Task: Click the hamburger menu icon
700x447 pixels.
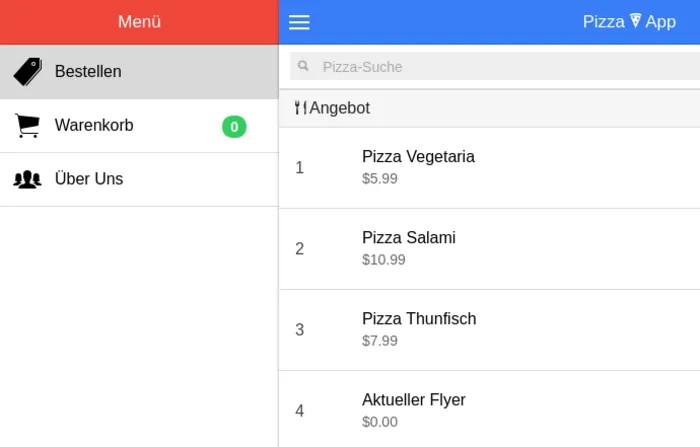Action: point(299,22)
